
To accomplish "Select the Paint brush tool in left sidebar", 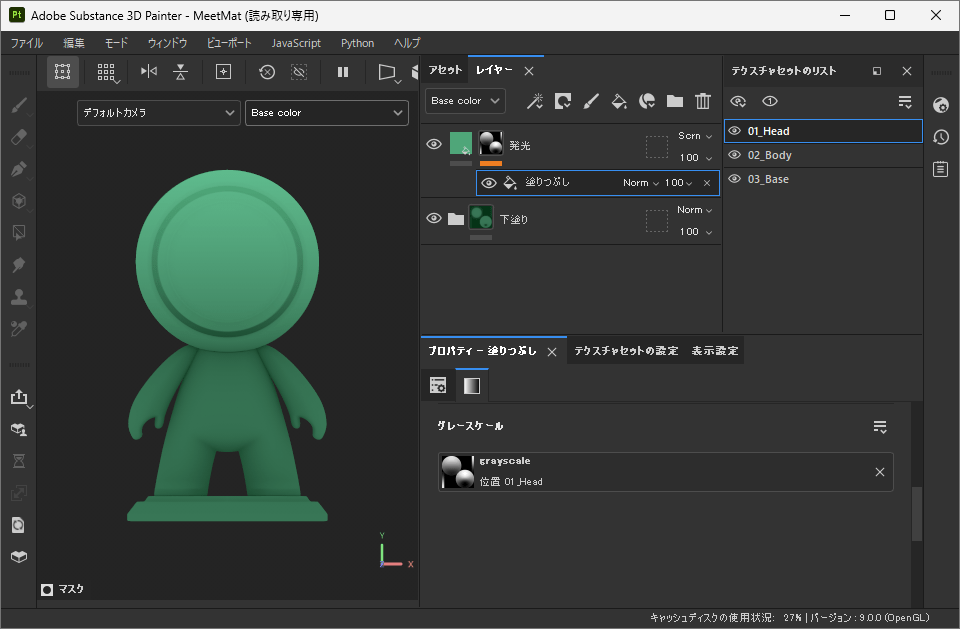I will [19, 106].
